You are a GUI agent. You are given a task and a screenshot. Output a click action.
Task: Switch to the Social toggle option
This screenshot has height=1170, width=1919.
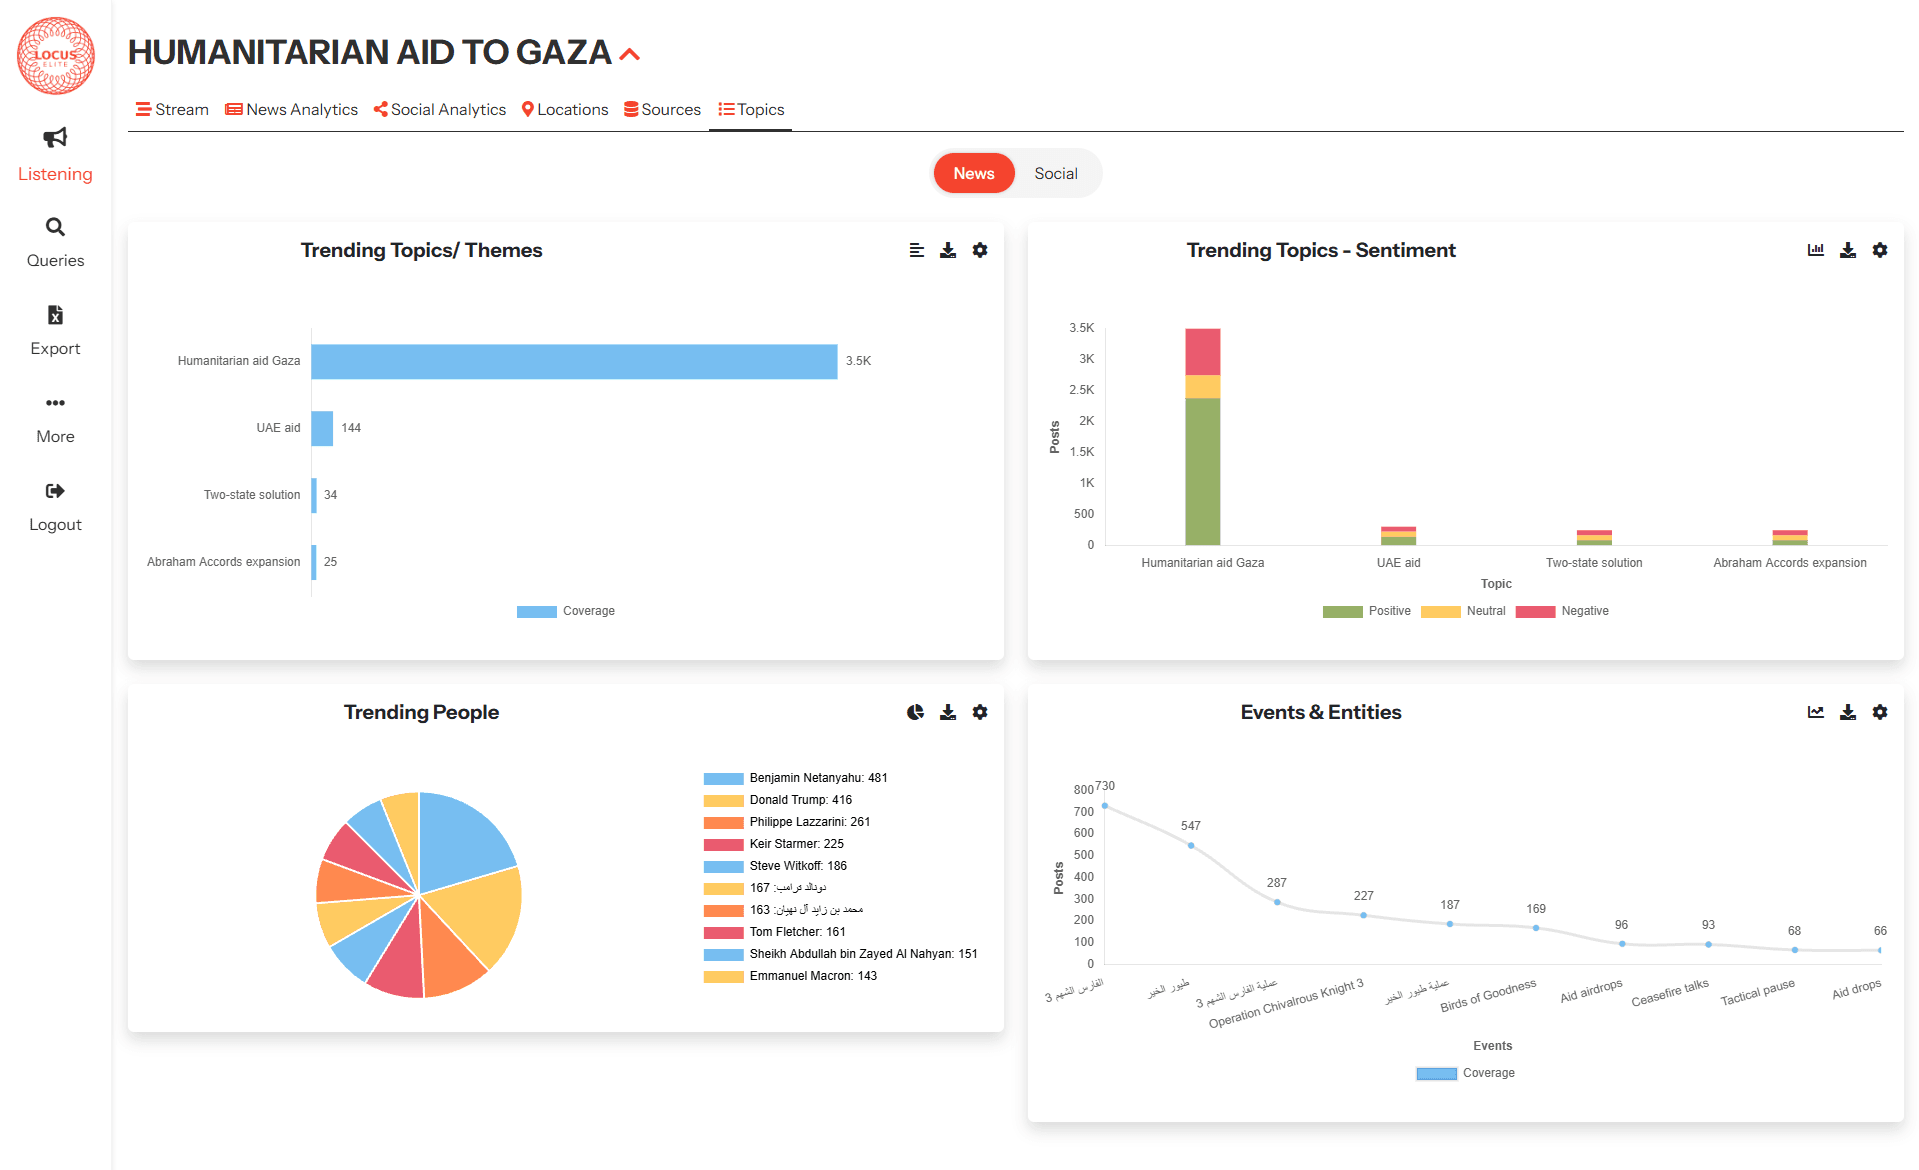[1055, 173]
